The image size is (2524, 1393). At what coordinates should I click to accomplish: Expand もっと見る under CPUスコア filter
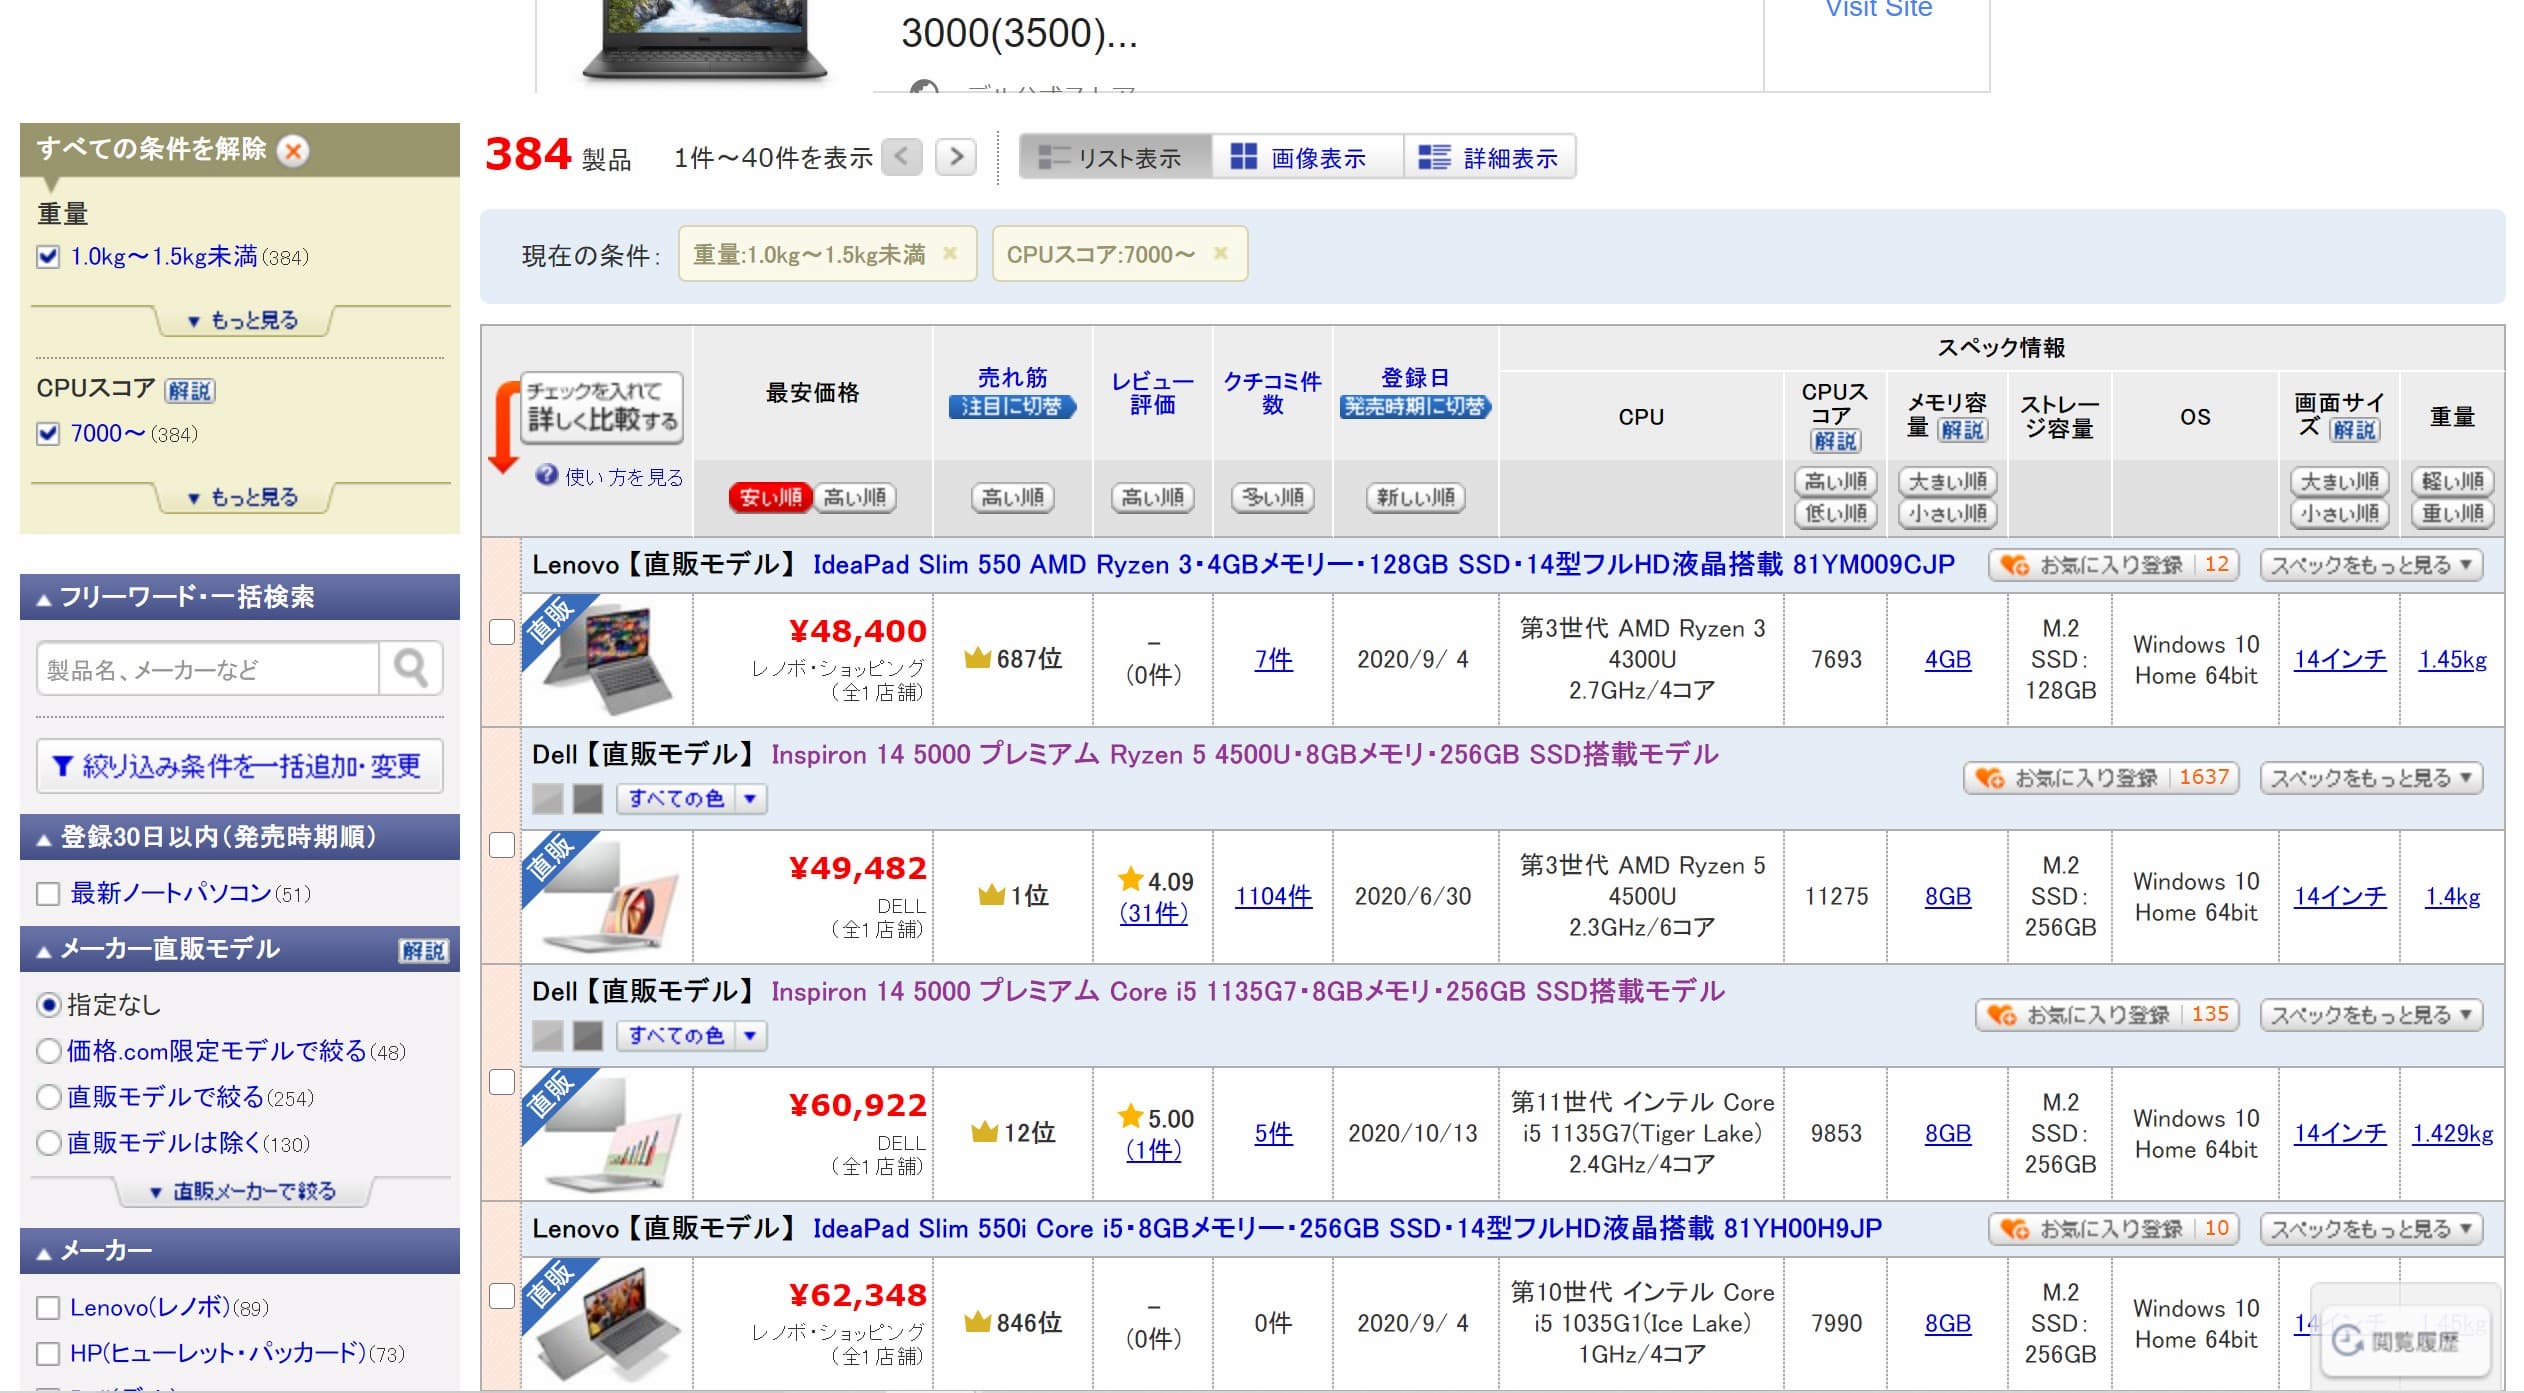click(x=244, y=498)
